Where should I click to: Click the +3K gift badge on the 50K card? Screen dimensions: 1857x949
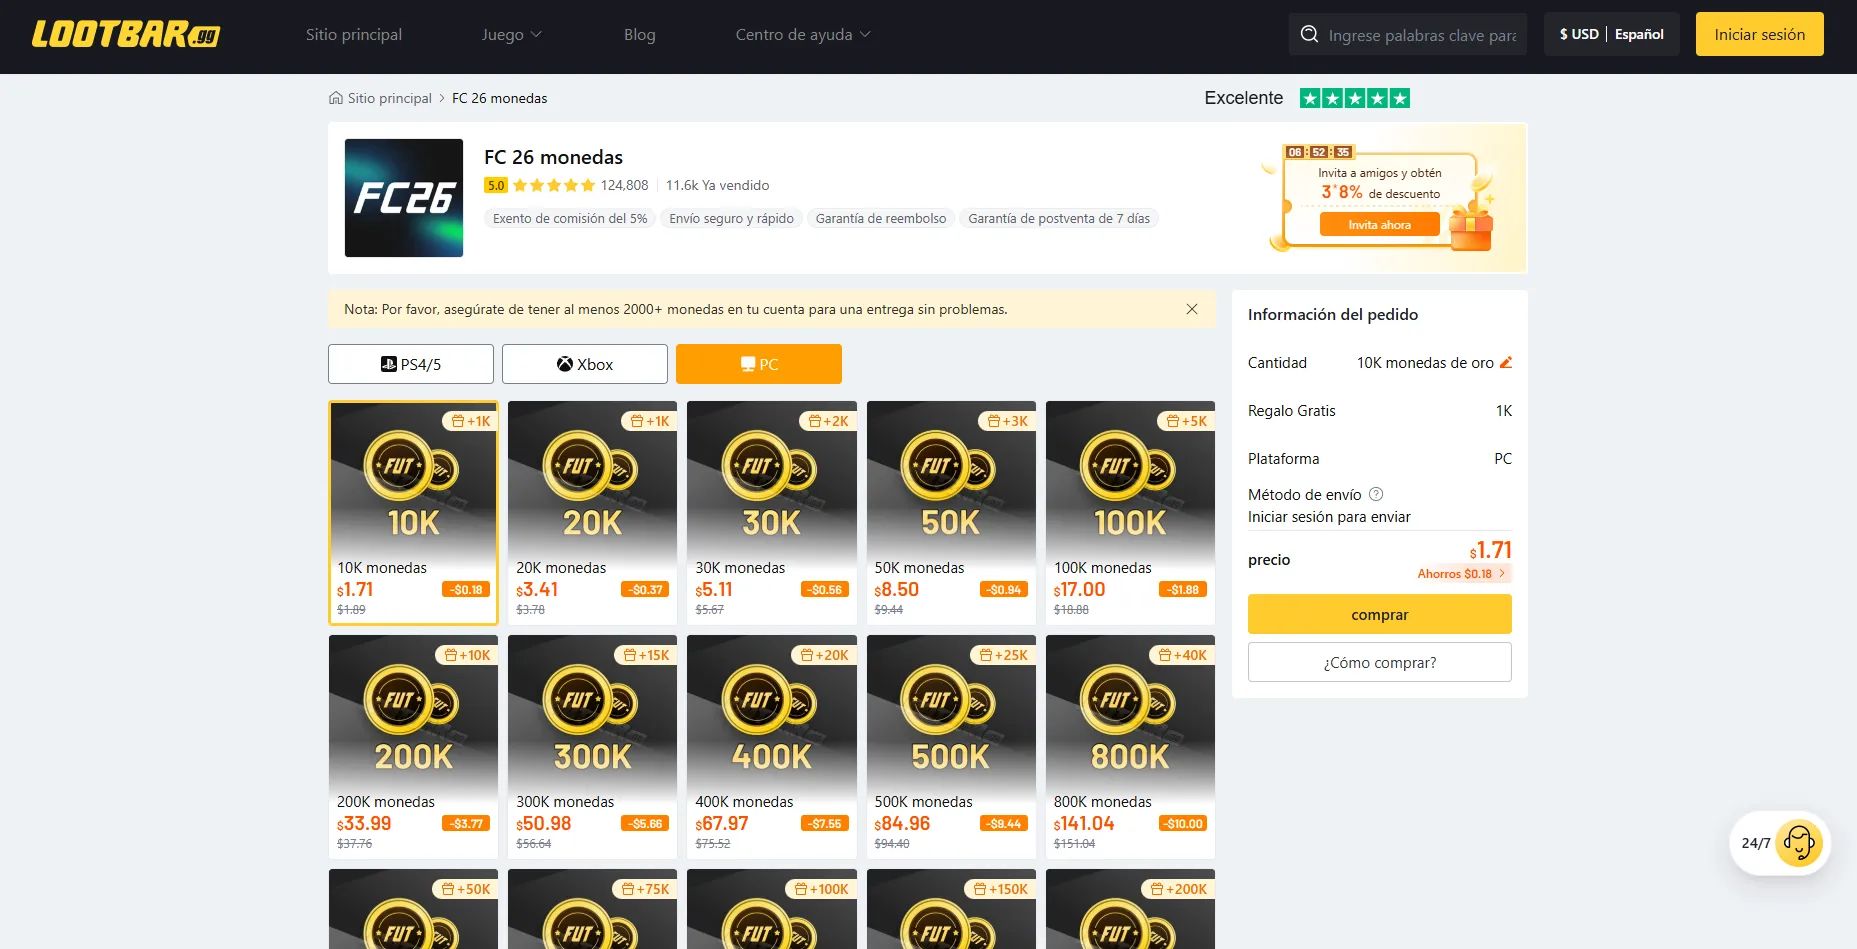pos(1007,421)
